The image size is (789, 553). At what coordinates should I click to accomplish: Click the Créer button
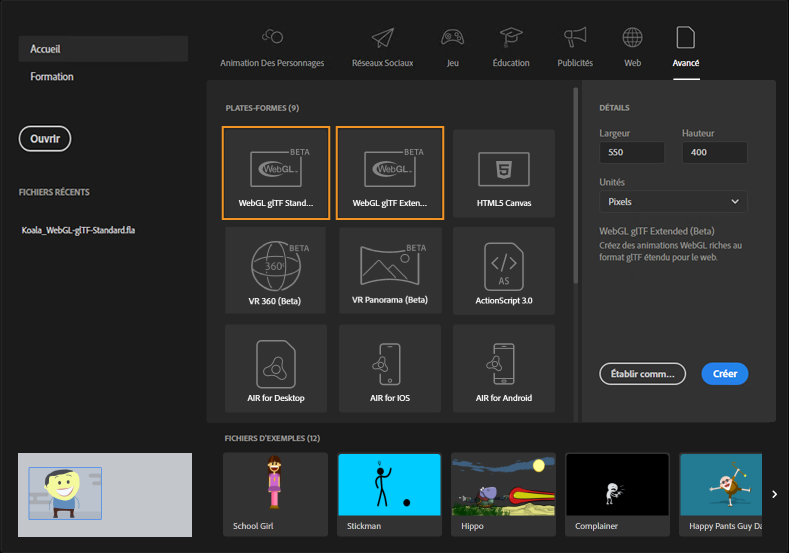tap(725, 374)
